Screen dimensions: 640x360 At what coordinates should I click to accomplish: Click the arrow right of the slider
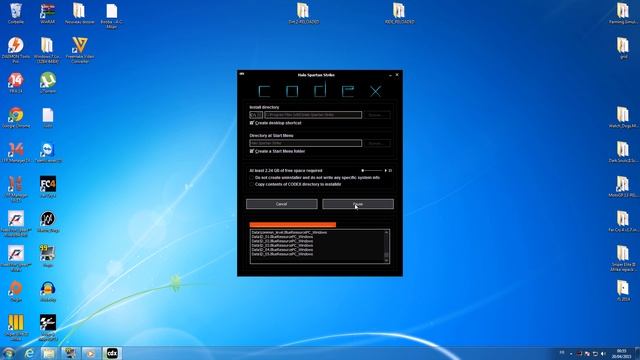(x=386, y=171)
